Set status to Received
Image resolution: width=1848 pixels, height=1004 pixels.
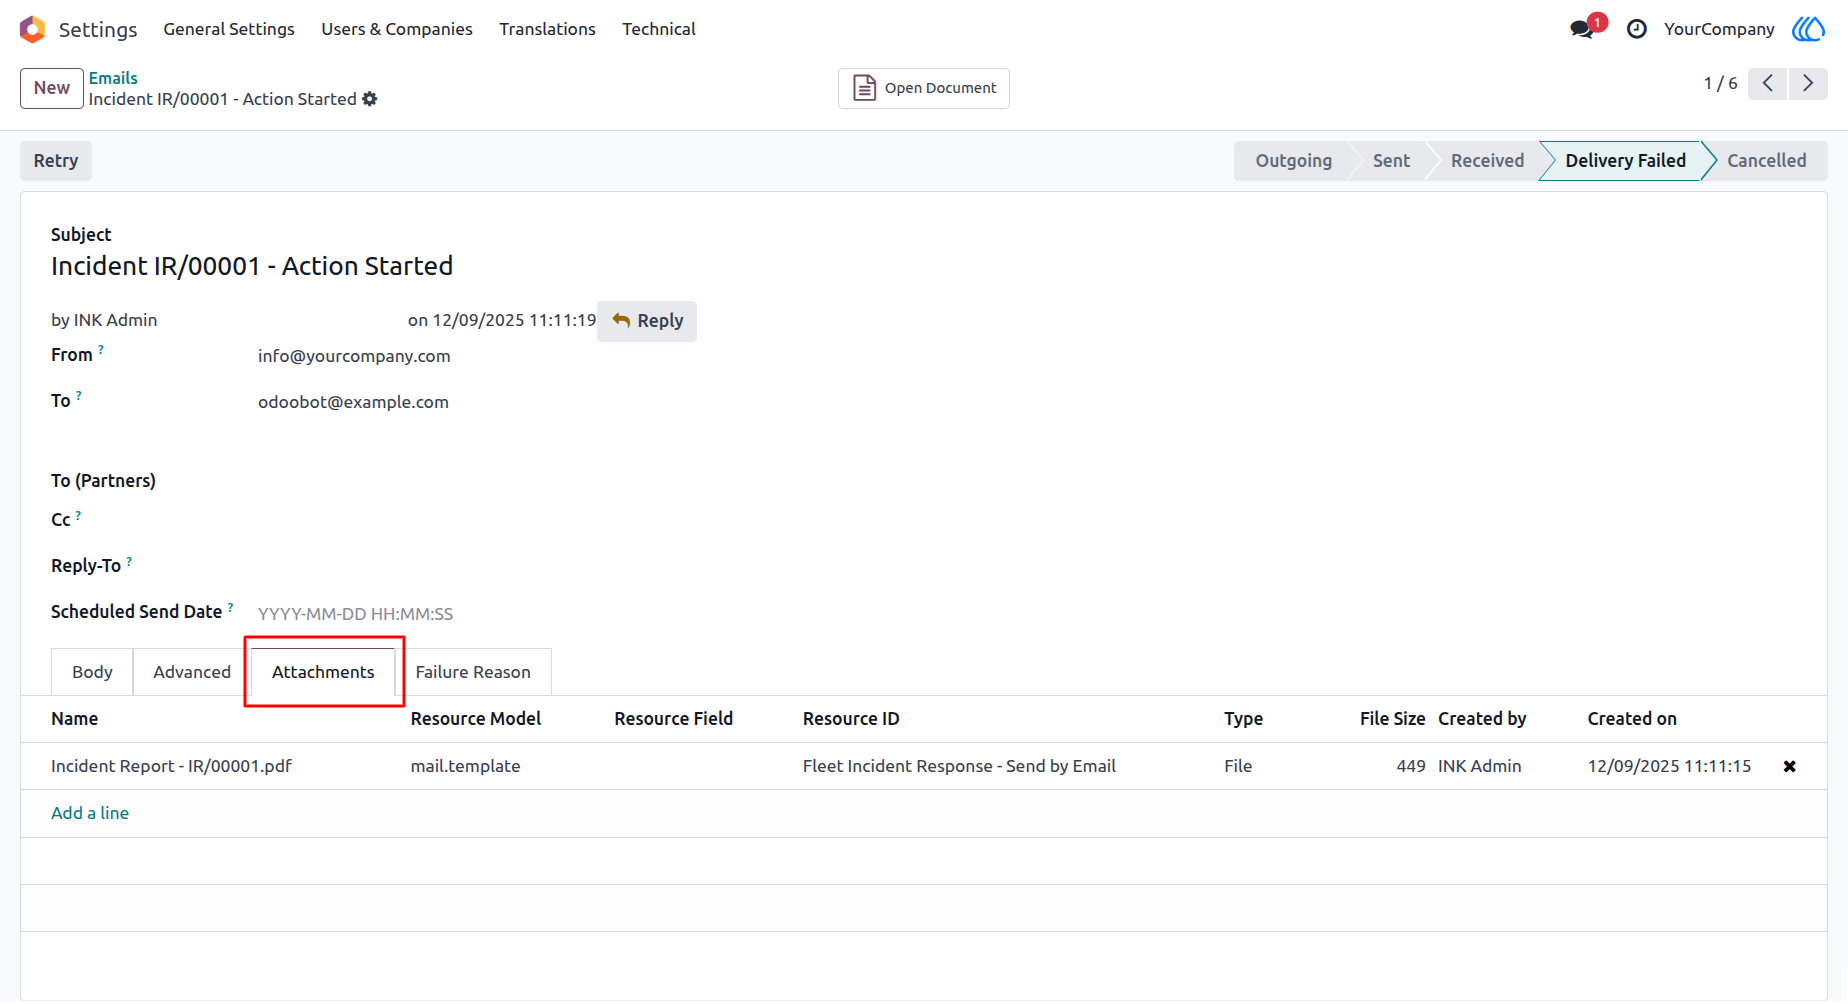pyautogui.click(x=1487, y=161)
